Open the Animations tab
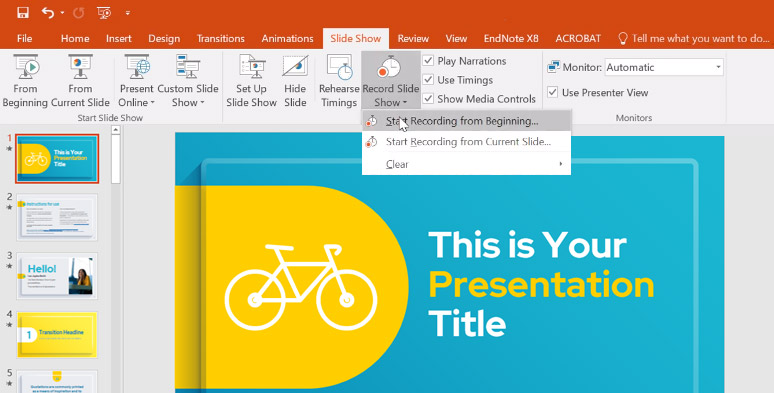The height and width of the screenshot is (393, 774). pos(287,39)
